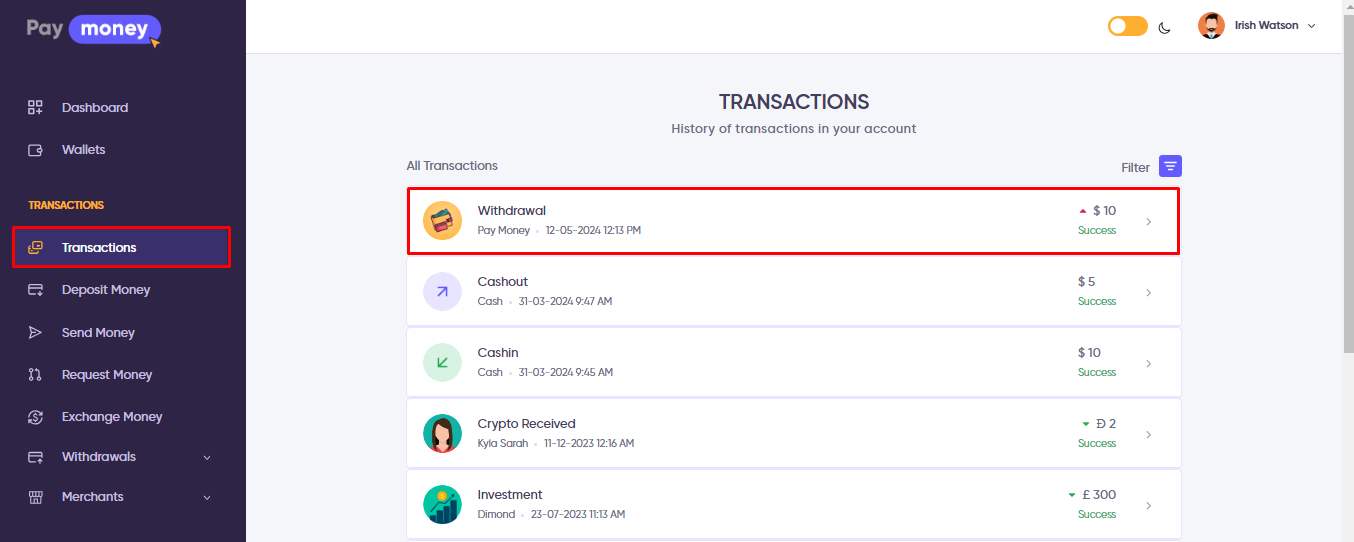Click the Cashout arrow icon

442,292
